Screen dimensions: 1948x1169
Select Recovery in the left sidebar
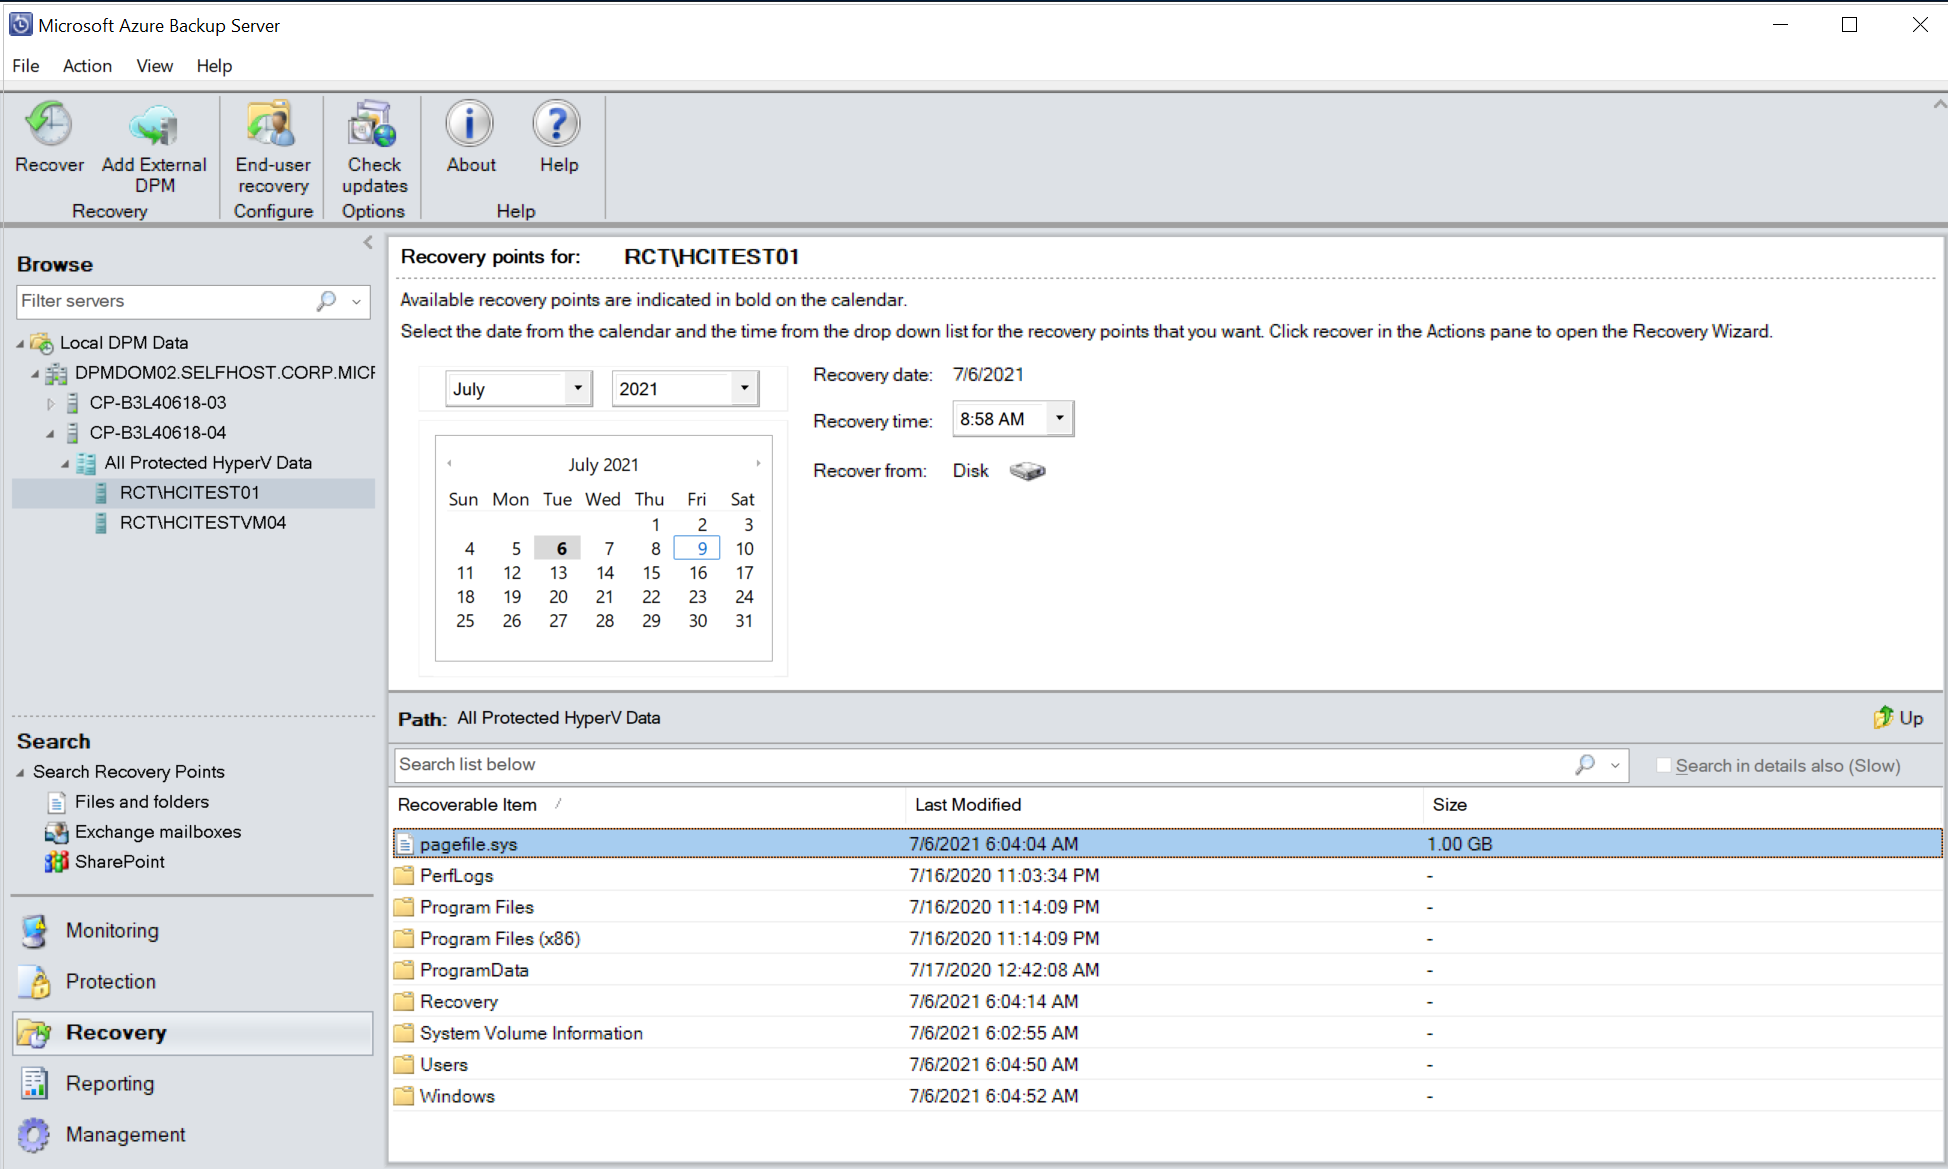115,1033
